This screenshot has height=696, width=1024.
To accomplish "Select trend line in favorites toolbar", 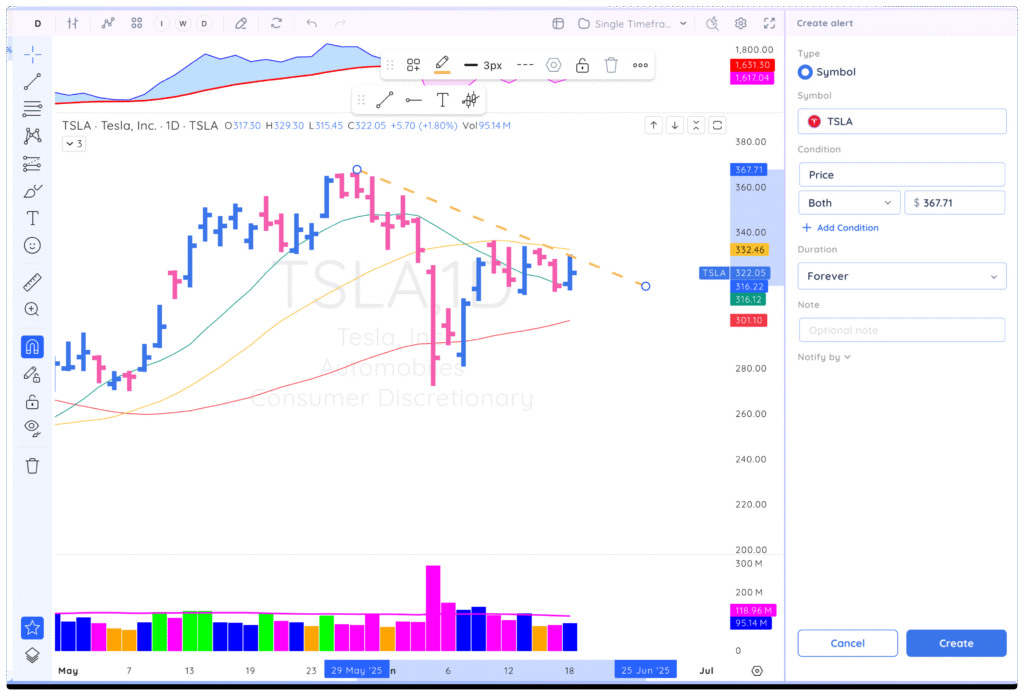I will tap(385, 100).
